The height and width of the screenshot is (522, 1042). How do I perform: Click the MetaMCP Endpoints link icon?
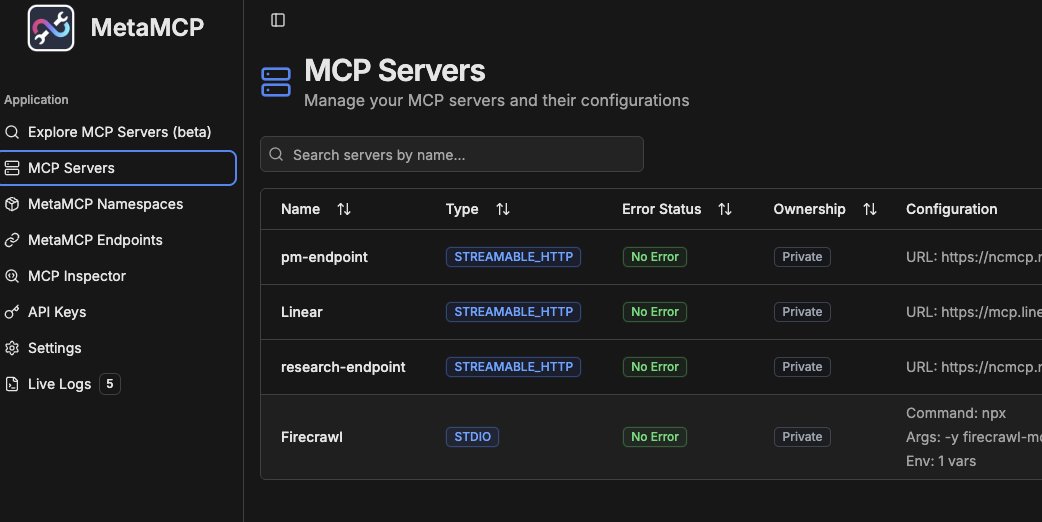[x=12, y=240]
